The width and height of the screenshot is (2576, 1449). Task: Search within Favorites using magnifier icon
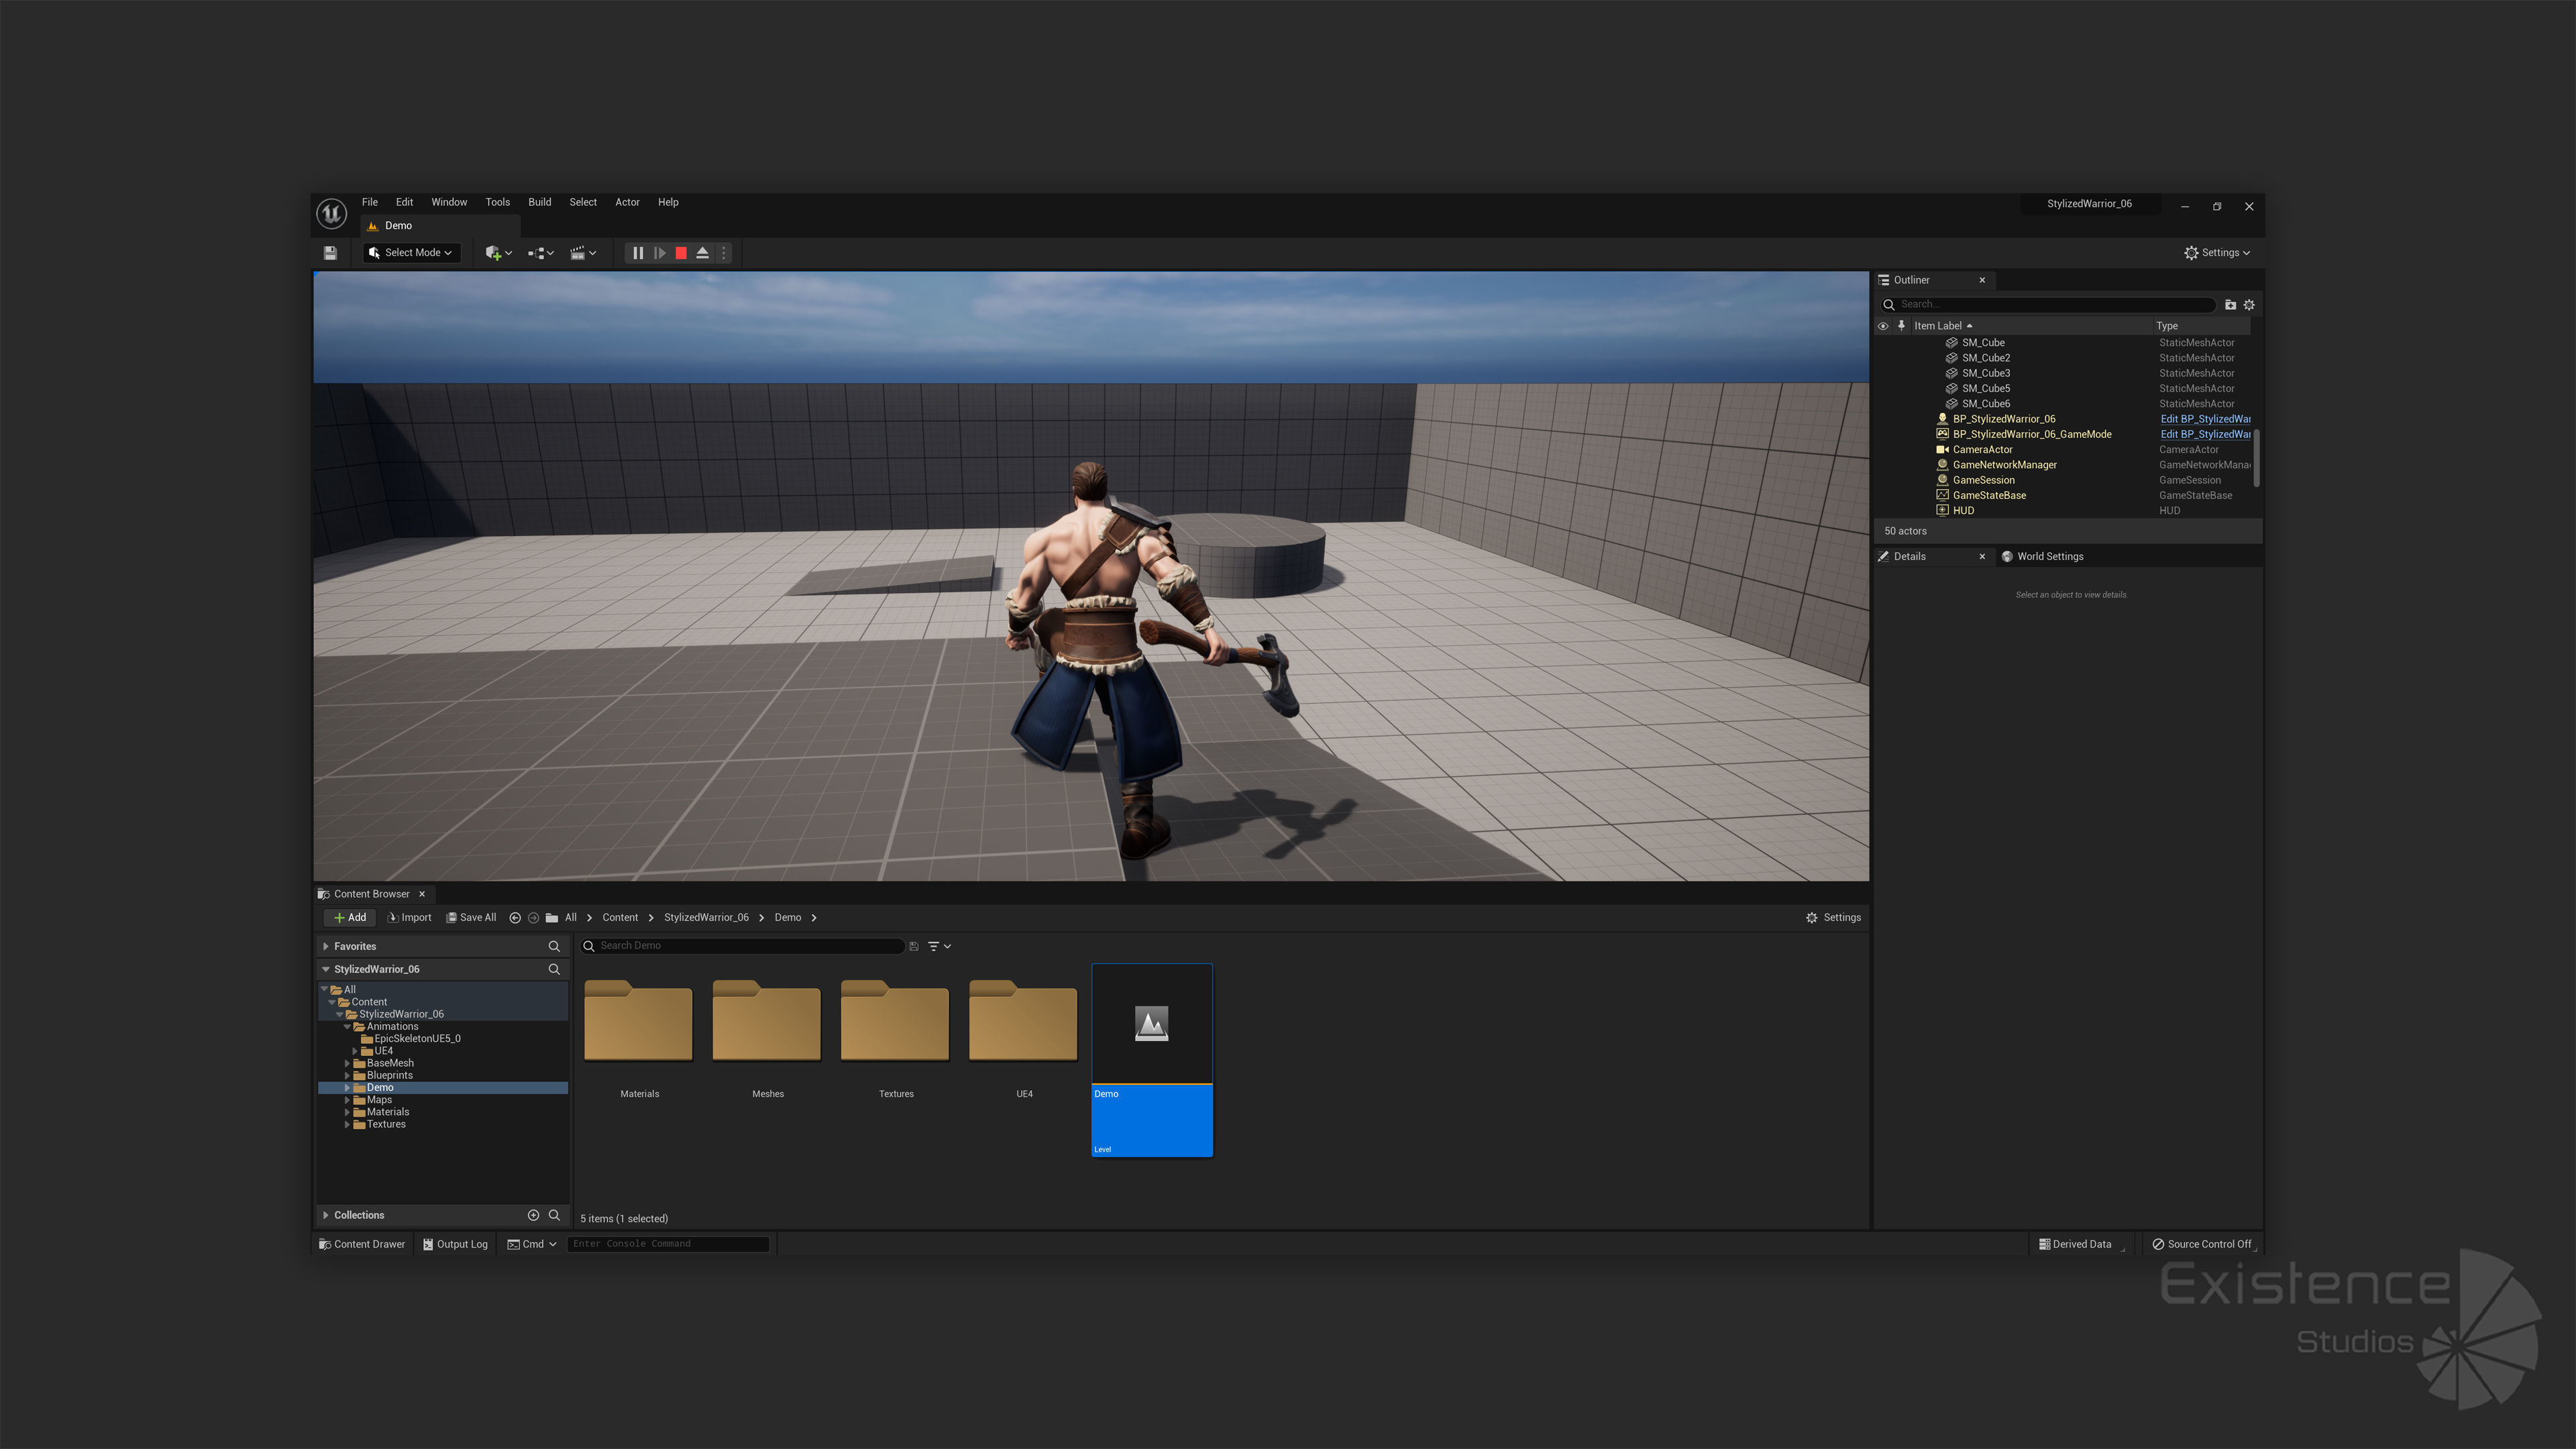pos(554,946)
